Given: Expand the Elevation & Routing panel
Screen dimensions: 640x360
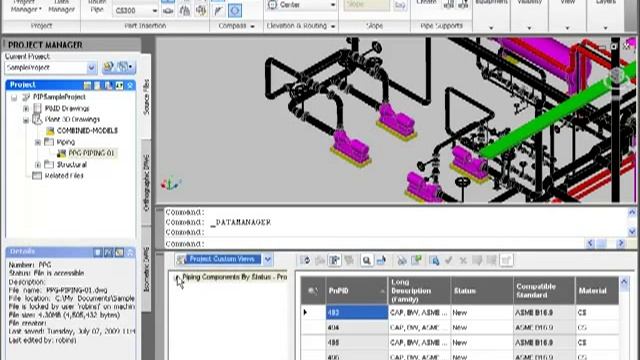Looking at the screenshot, I should pos(333,26).
